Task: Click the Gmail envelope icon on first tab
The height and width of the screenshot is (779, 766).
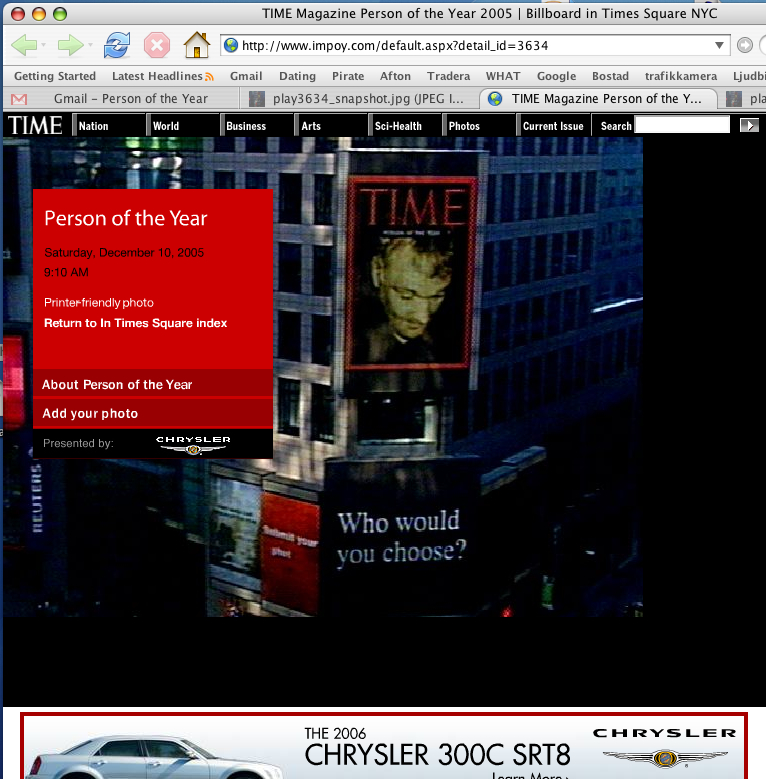Action: click(19, 99)
